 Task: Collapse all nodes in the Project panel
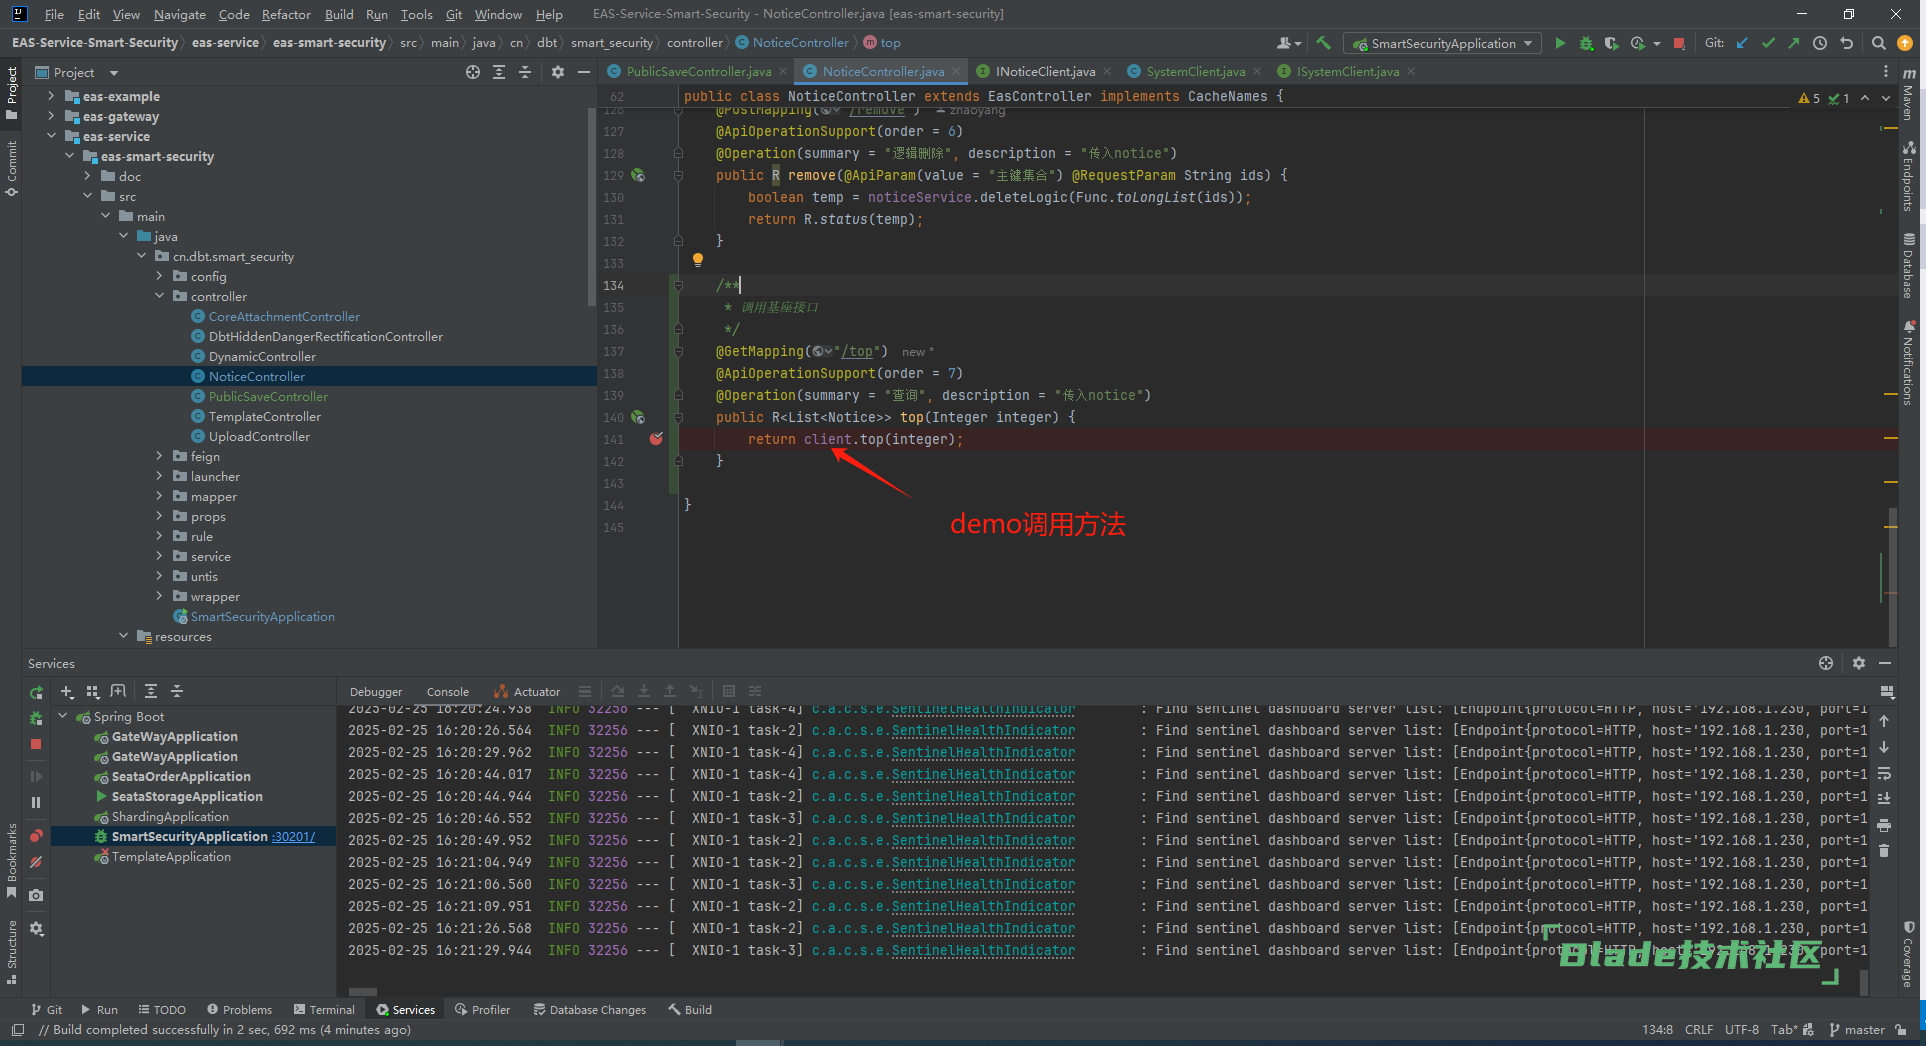[525, 72]
